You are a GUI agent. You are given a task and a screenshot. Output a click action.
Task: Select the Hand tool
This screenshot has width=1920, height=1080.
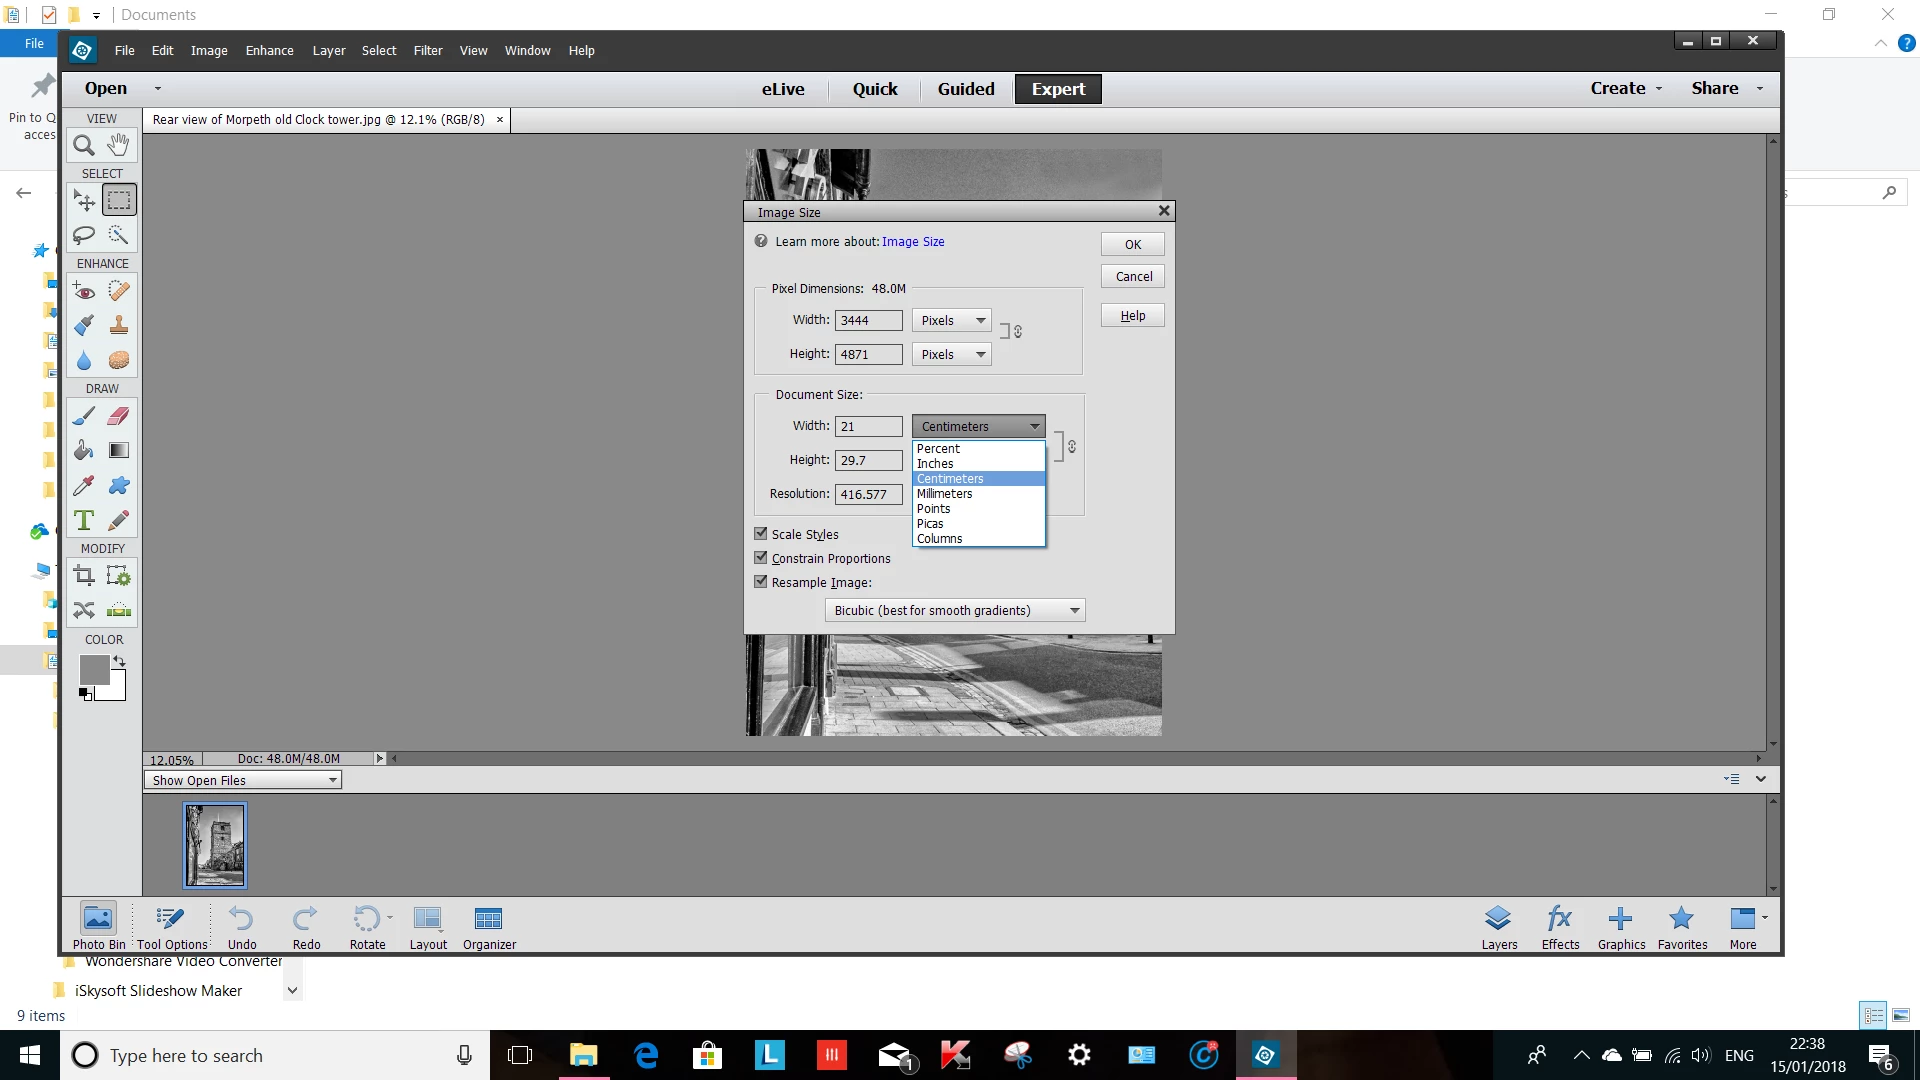pyautogui.click(x=118, y=146)
